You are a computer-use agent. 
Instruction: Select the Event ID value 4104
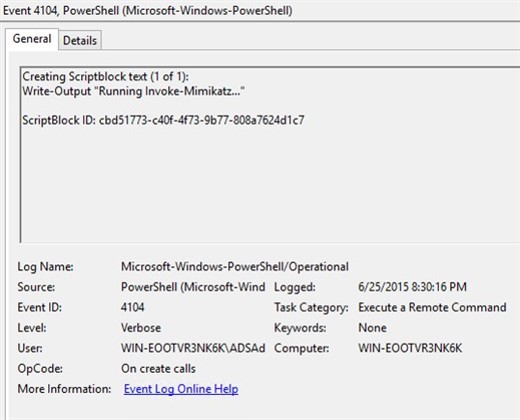point(133,307)
